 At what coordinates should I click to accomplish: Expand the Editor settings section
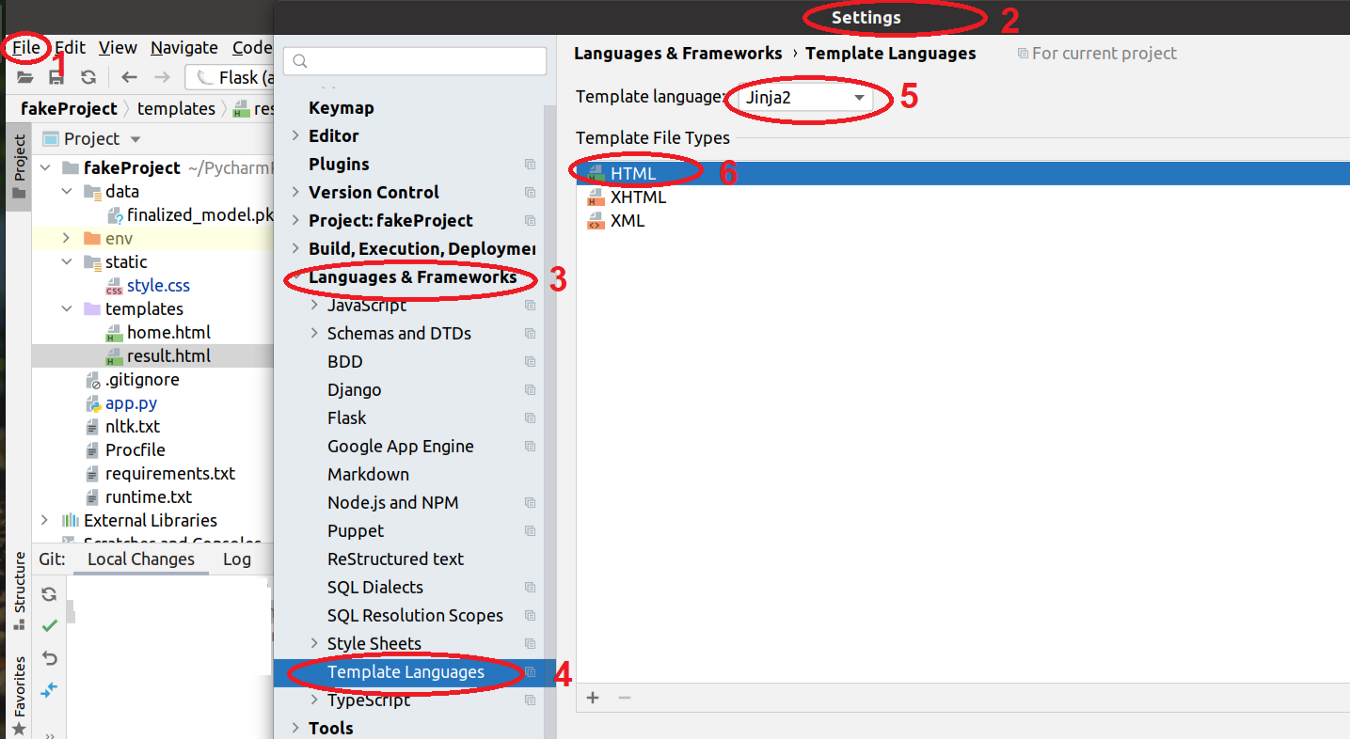point(295,136)
